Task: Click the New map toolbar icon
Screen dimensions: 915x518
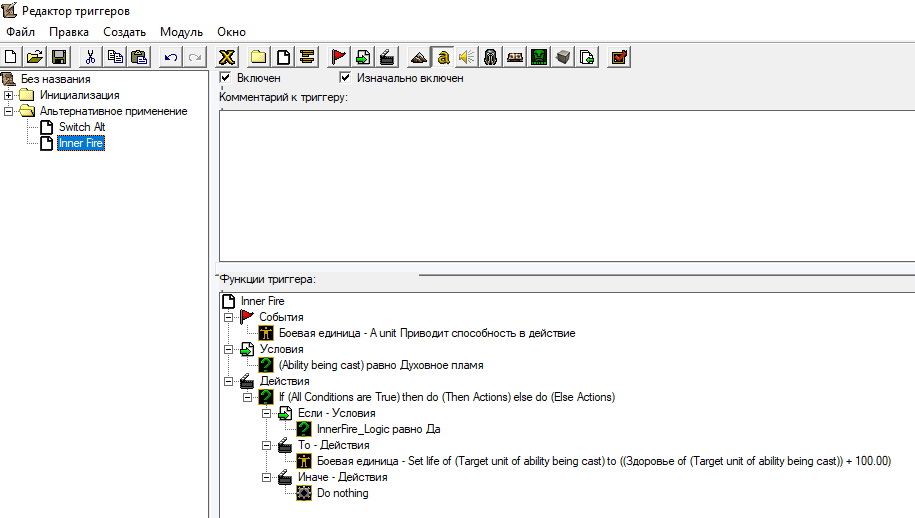Action: (11, 57)
